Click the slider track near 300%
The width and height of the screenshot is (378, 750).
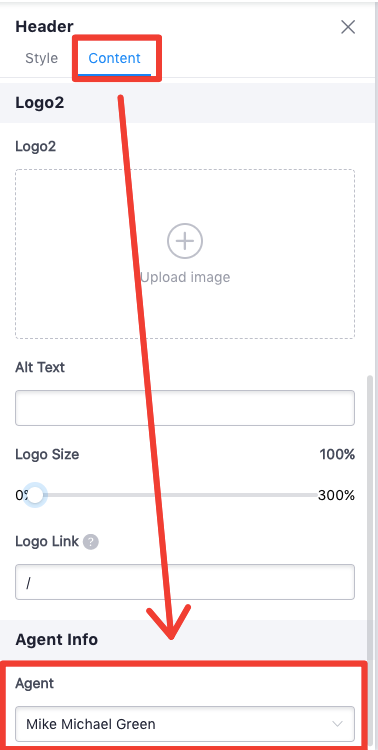coord(306,495)
